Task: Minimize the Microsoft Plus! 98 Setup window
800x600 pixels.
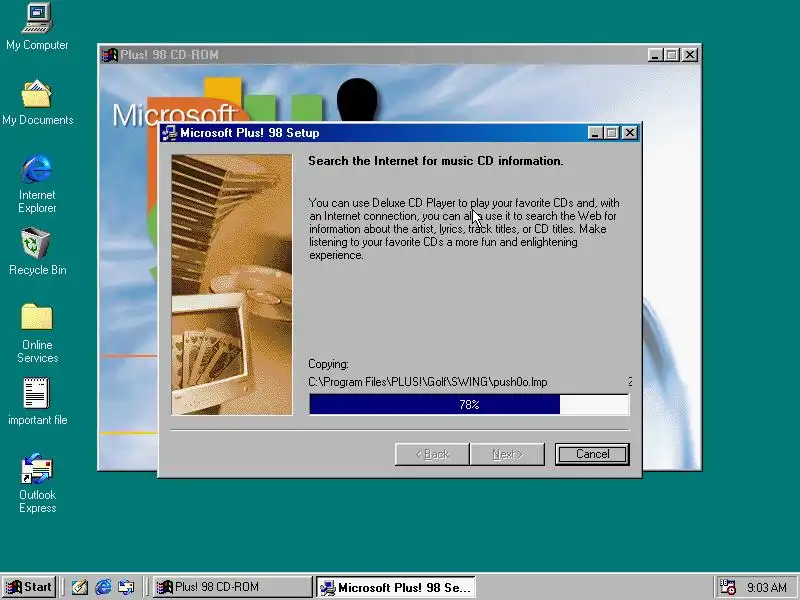Action: pos(595,133)
